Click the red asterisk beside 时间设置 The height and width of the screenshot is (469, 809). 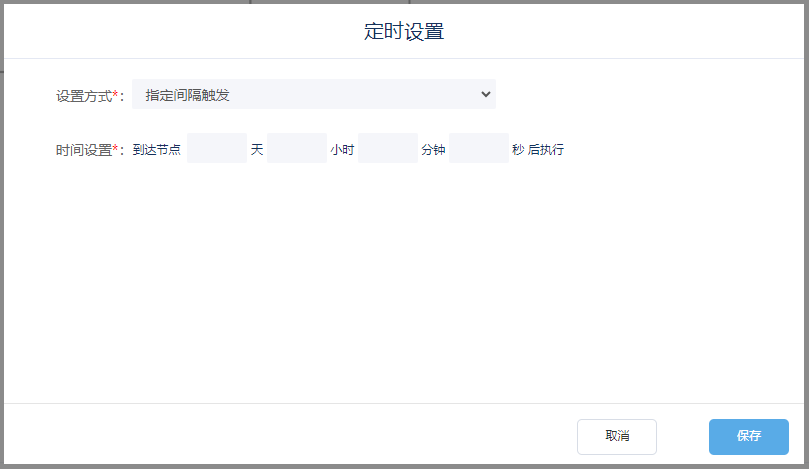pyautogui.click(x=116, y=149)
